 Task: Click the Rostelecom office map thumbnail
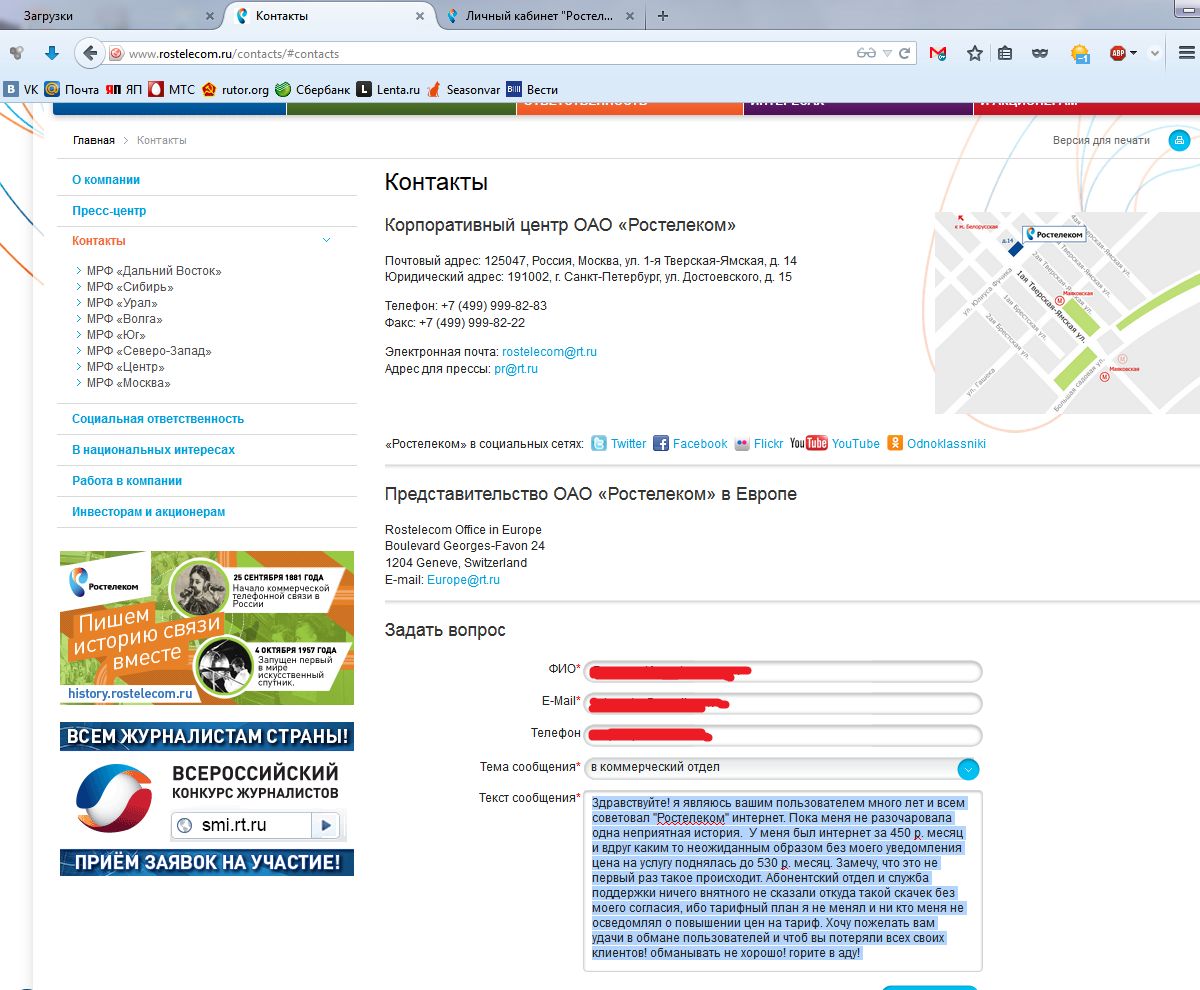pyautogui.click(x=1067, y=313)
